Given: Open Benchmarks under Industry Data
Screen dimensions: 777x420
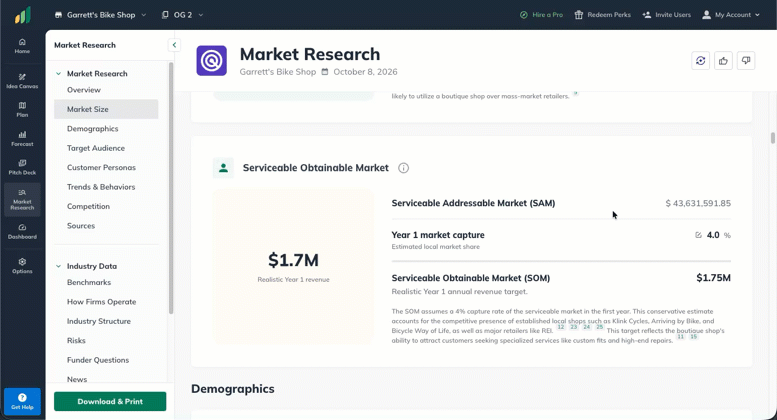Looking at the screenshot, I should pos(89,282).
